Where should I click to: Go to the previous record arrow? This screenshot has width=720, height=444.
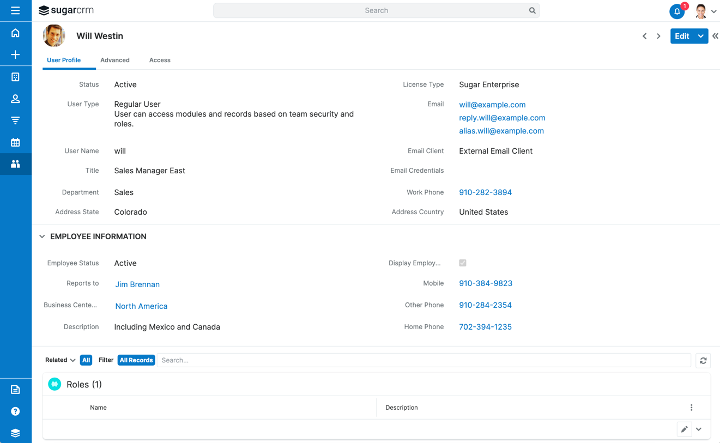[x=645, y=36]
